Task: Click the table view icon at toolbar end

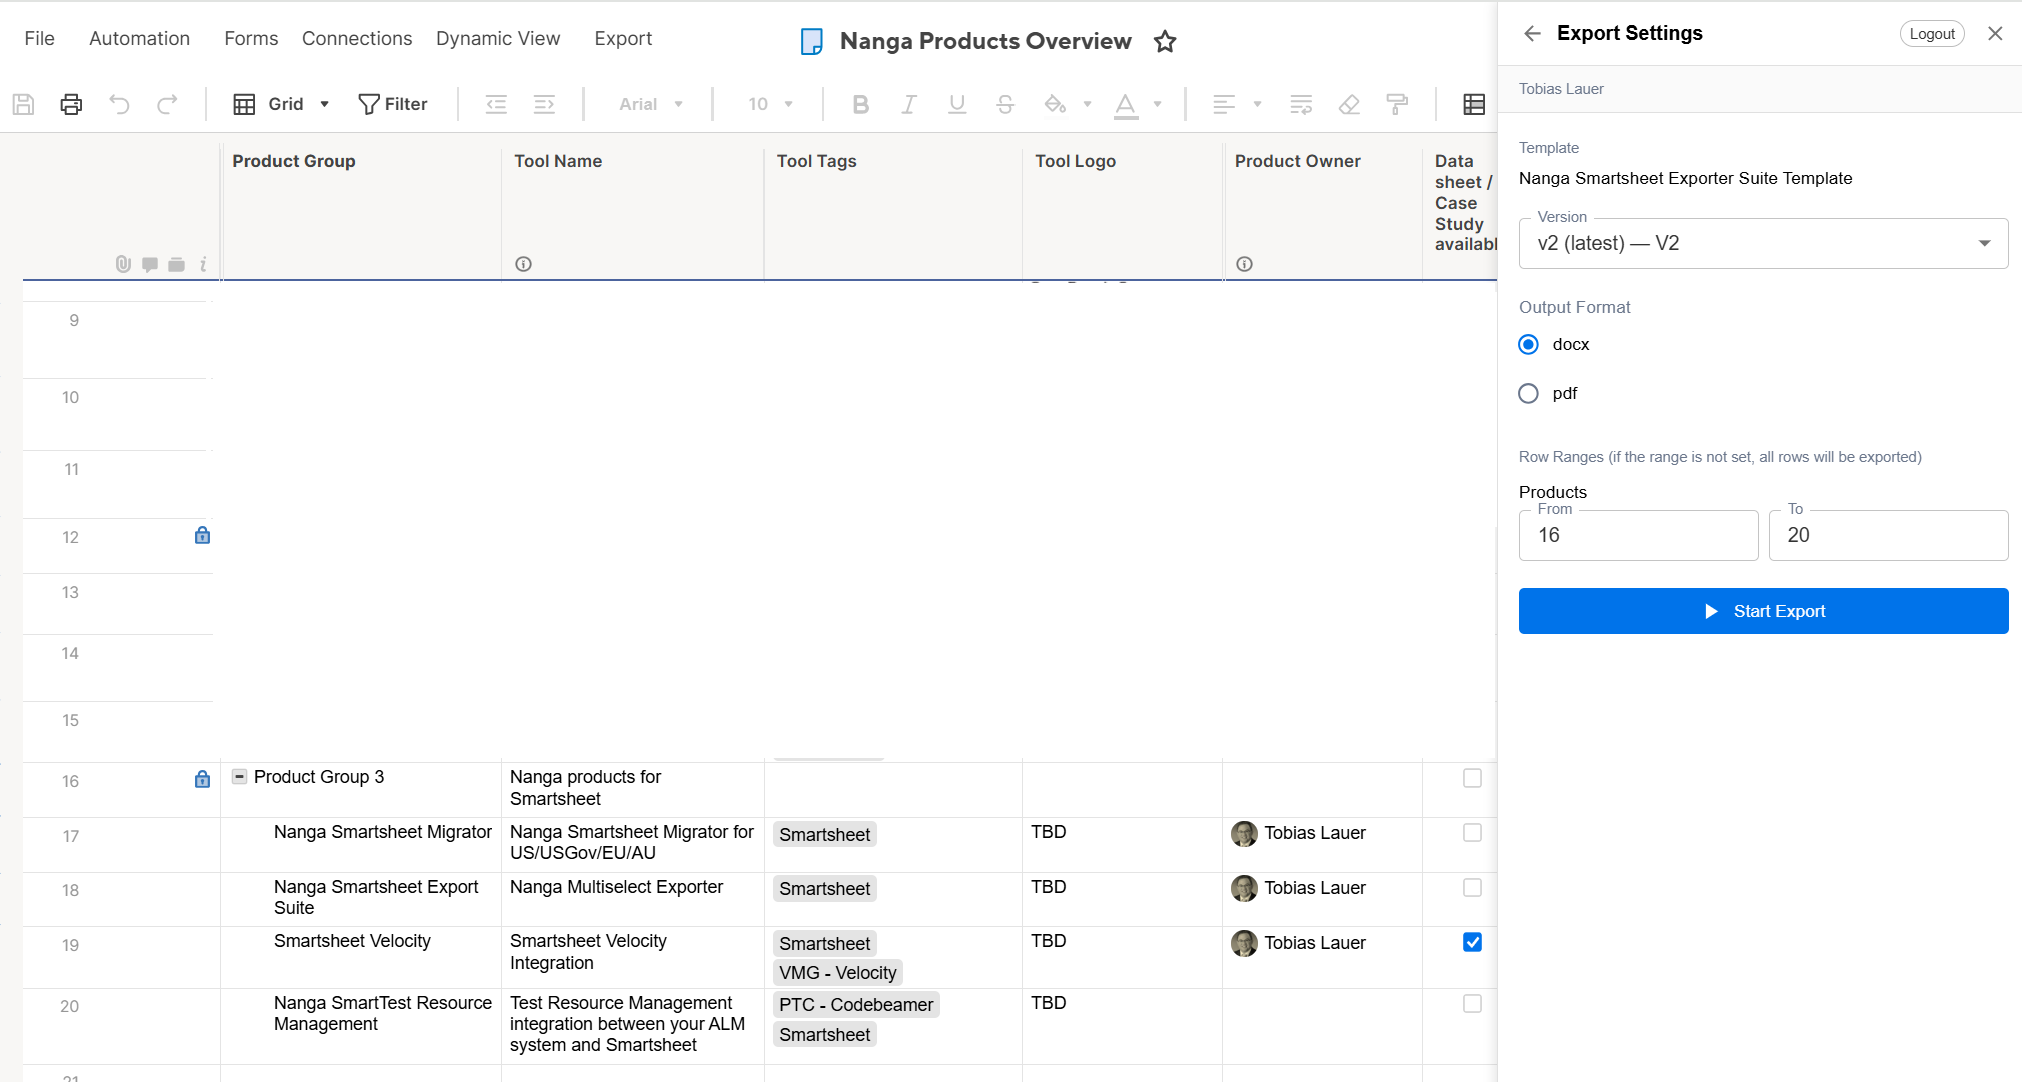Action: (x=1474, y=104)
